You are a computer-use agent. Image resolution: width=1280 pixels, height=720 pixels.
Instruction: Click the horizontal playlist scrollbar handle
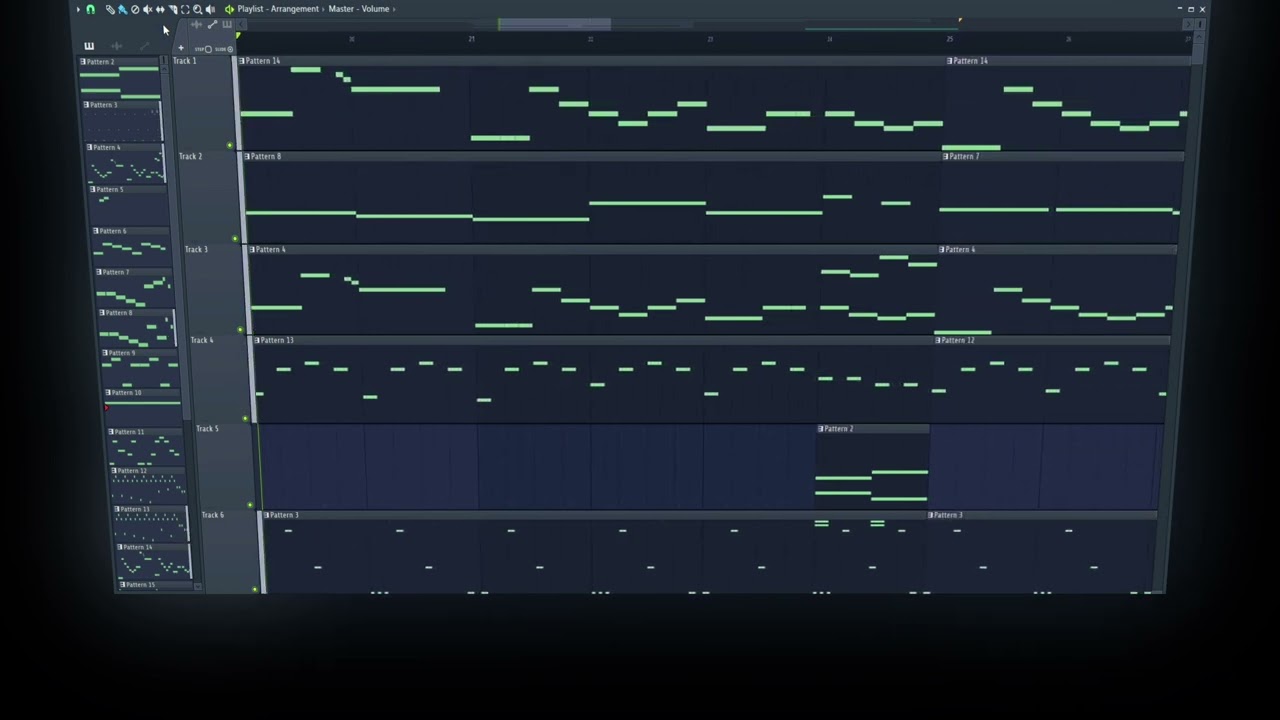pyautogui.click(x=555, y=24)
